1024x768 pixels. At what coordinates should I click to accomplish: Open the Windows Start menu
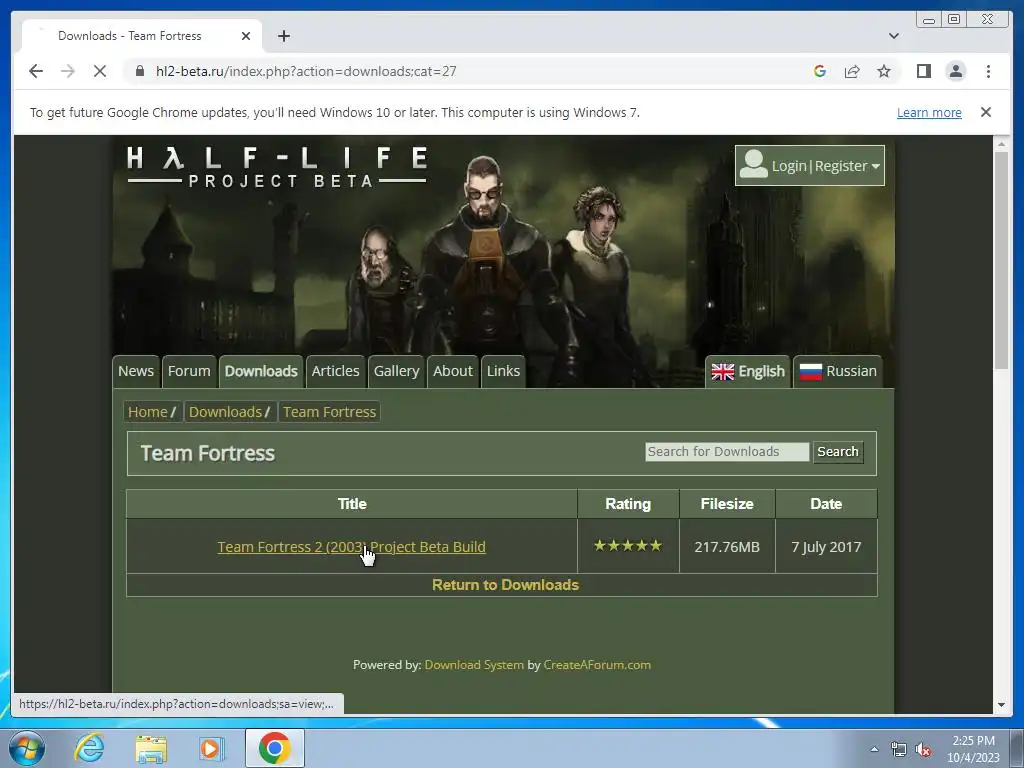(x=27, y=748)
